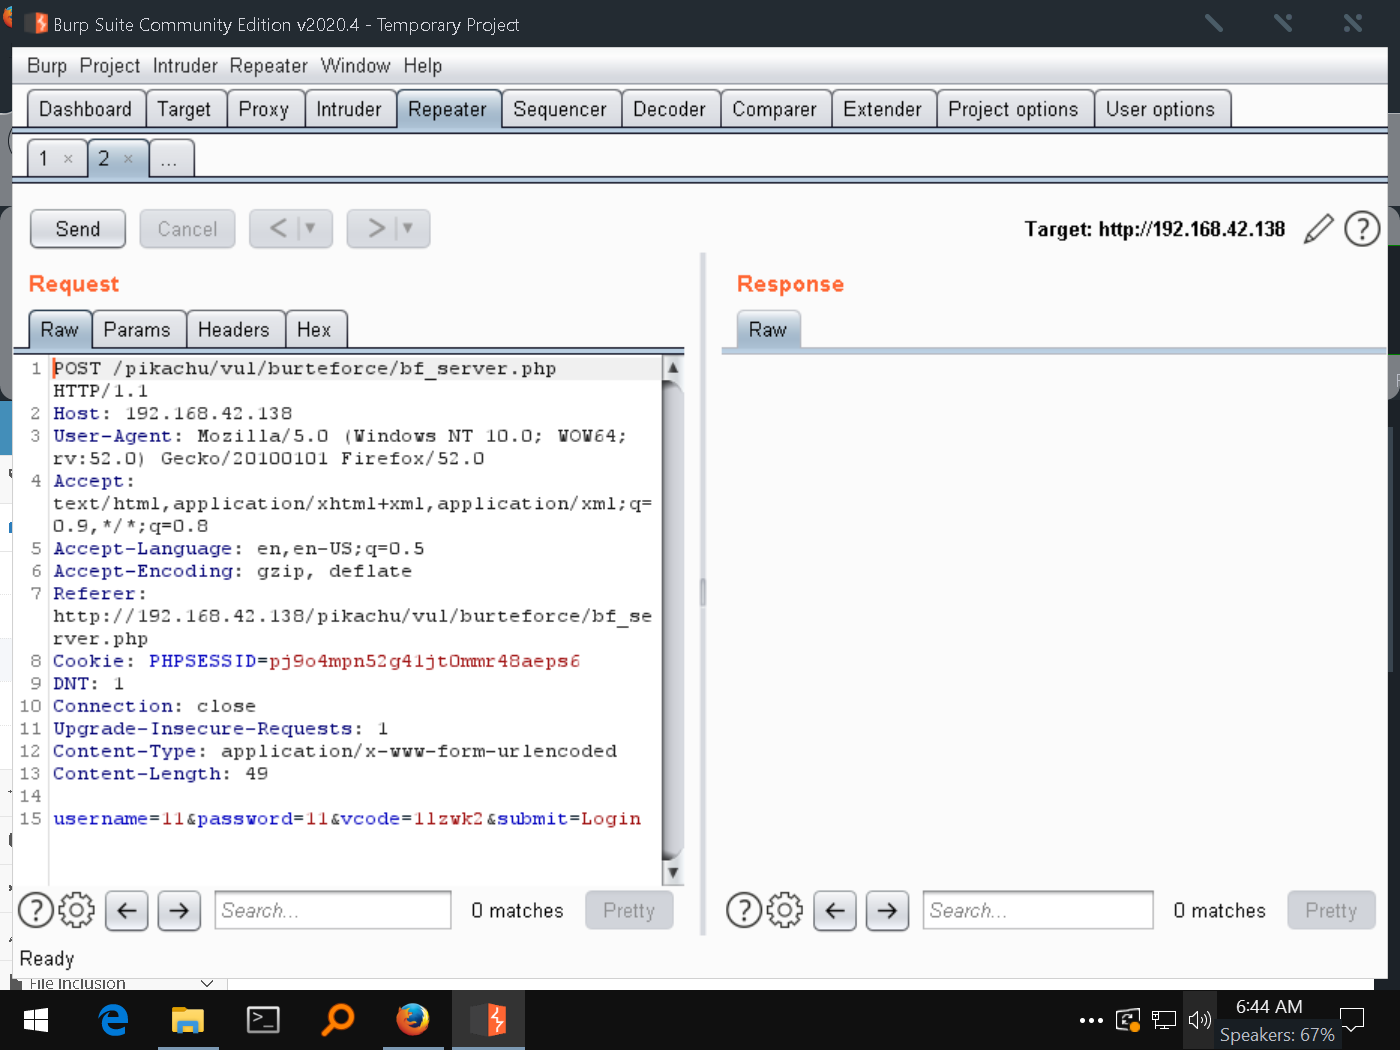
Task: Open the Project menu
Action: (110, 66)
